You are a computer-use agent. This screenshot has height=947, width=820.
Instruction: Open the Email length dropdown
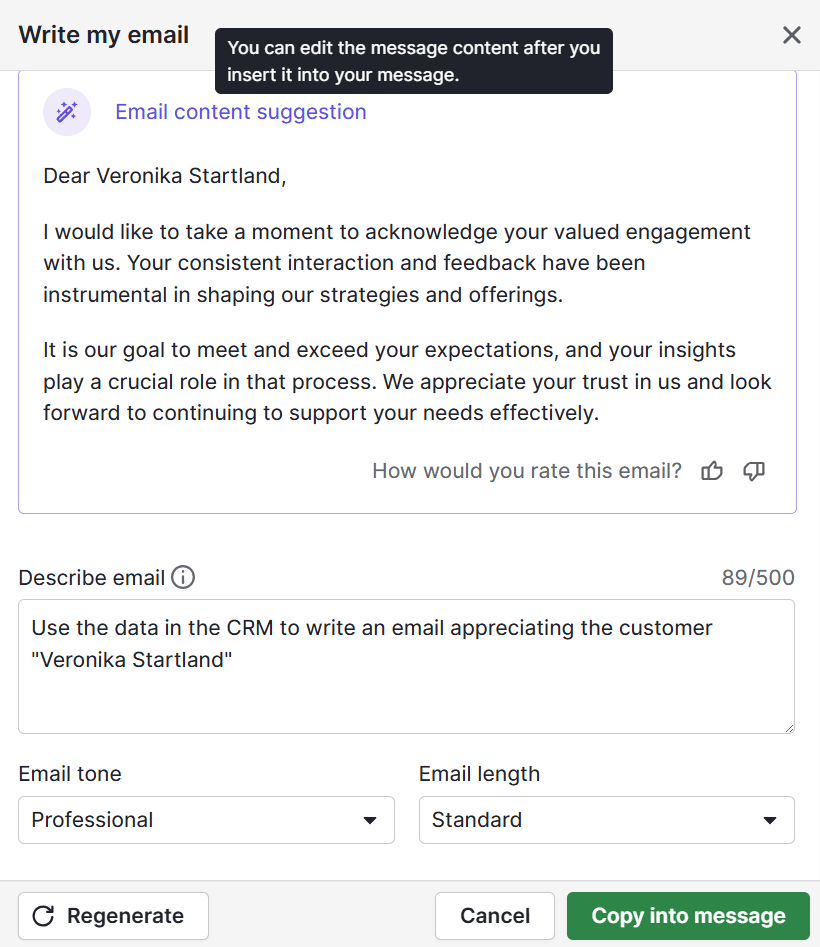click(606, 819)
